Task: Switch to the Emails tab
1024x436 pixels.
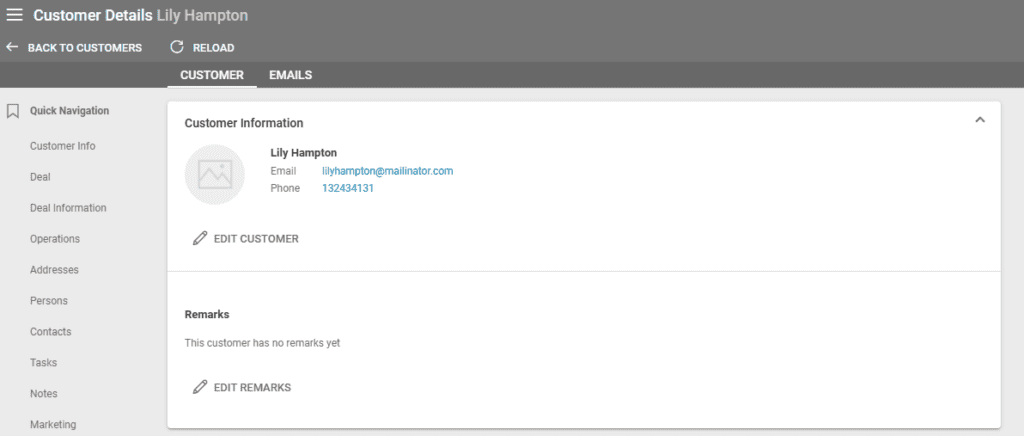Action: pos(290,75)
